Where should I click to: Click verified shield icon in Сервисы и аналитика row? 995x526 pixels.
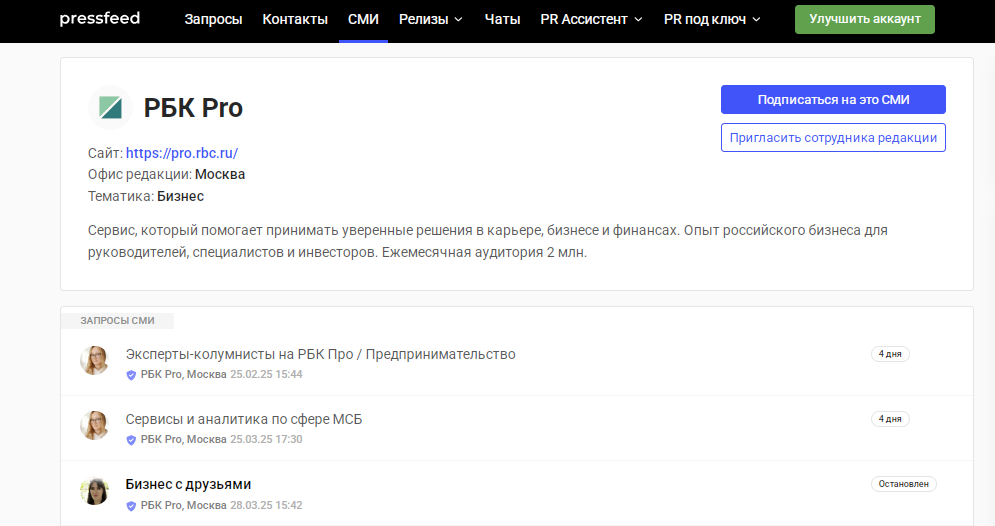click(x=131, y=440)
